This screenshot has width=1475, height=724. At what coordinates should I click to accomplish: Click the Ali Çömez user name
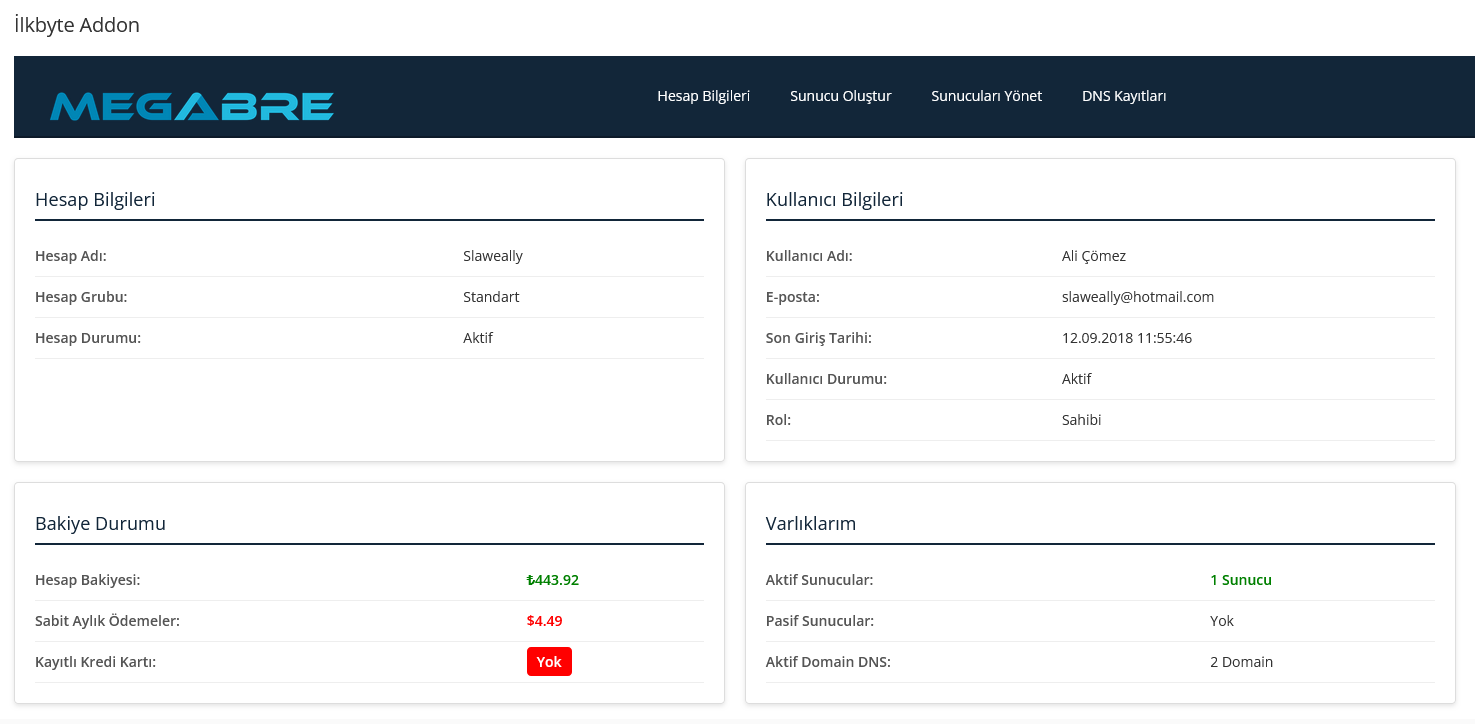point(1093,256)
